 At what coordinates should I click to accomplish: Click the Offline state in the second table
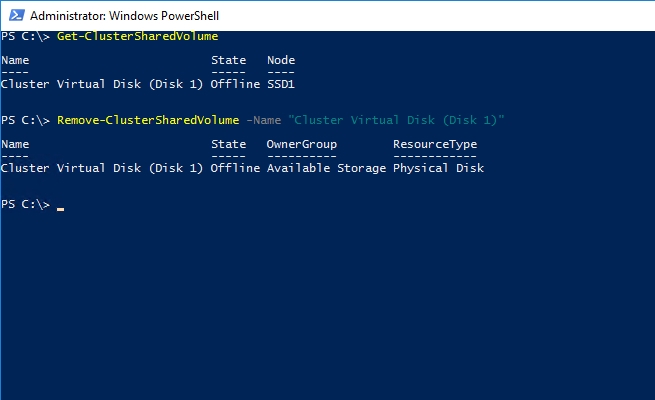(235, 168)
